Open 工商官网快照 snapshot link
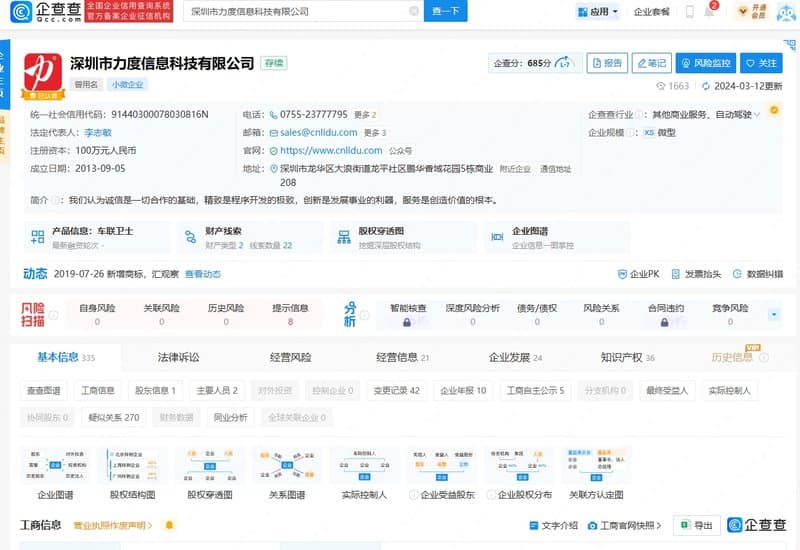Screen dimensions: 800x550 624,525
